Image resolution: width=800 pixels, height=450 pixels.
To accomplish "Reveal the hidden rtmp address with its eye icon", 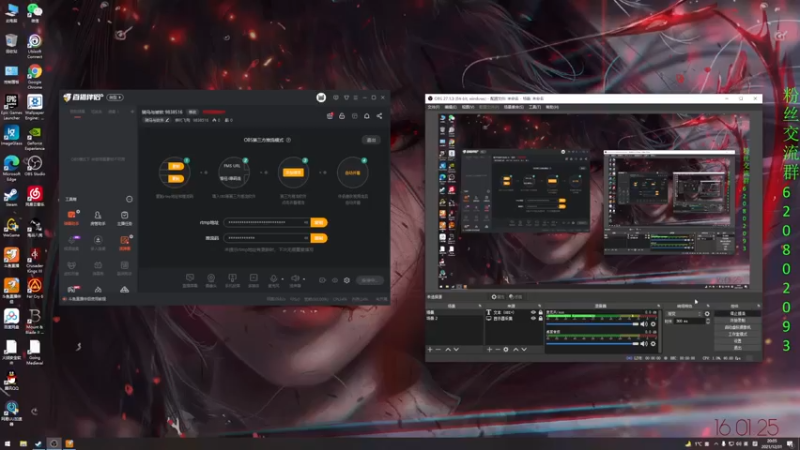I will point(306,222).
